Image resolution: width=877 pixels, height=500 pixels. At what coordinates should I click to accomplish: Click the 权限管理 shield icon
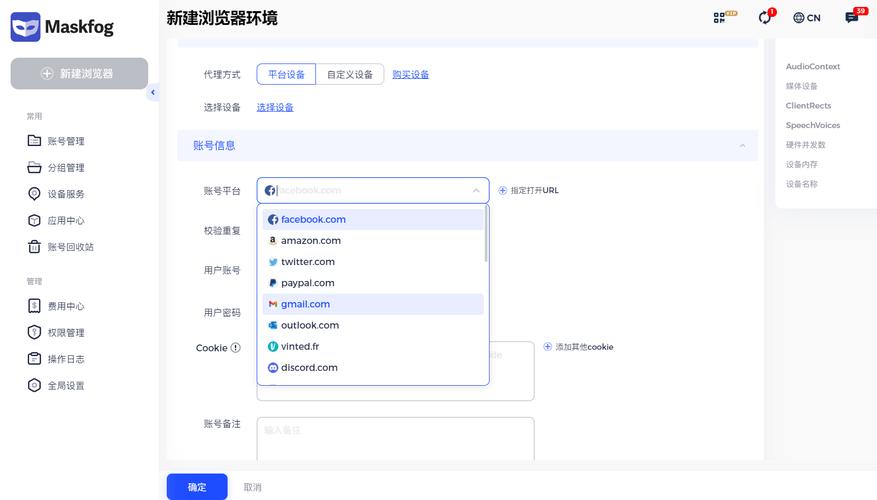[x=34, y=332]
